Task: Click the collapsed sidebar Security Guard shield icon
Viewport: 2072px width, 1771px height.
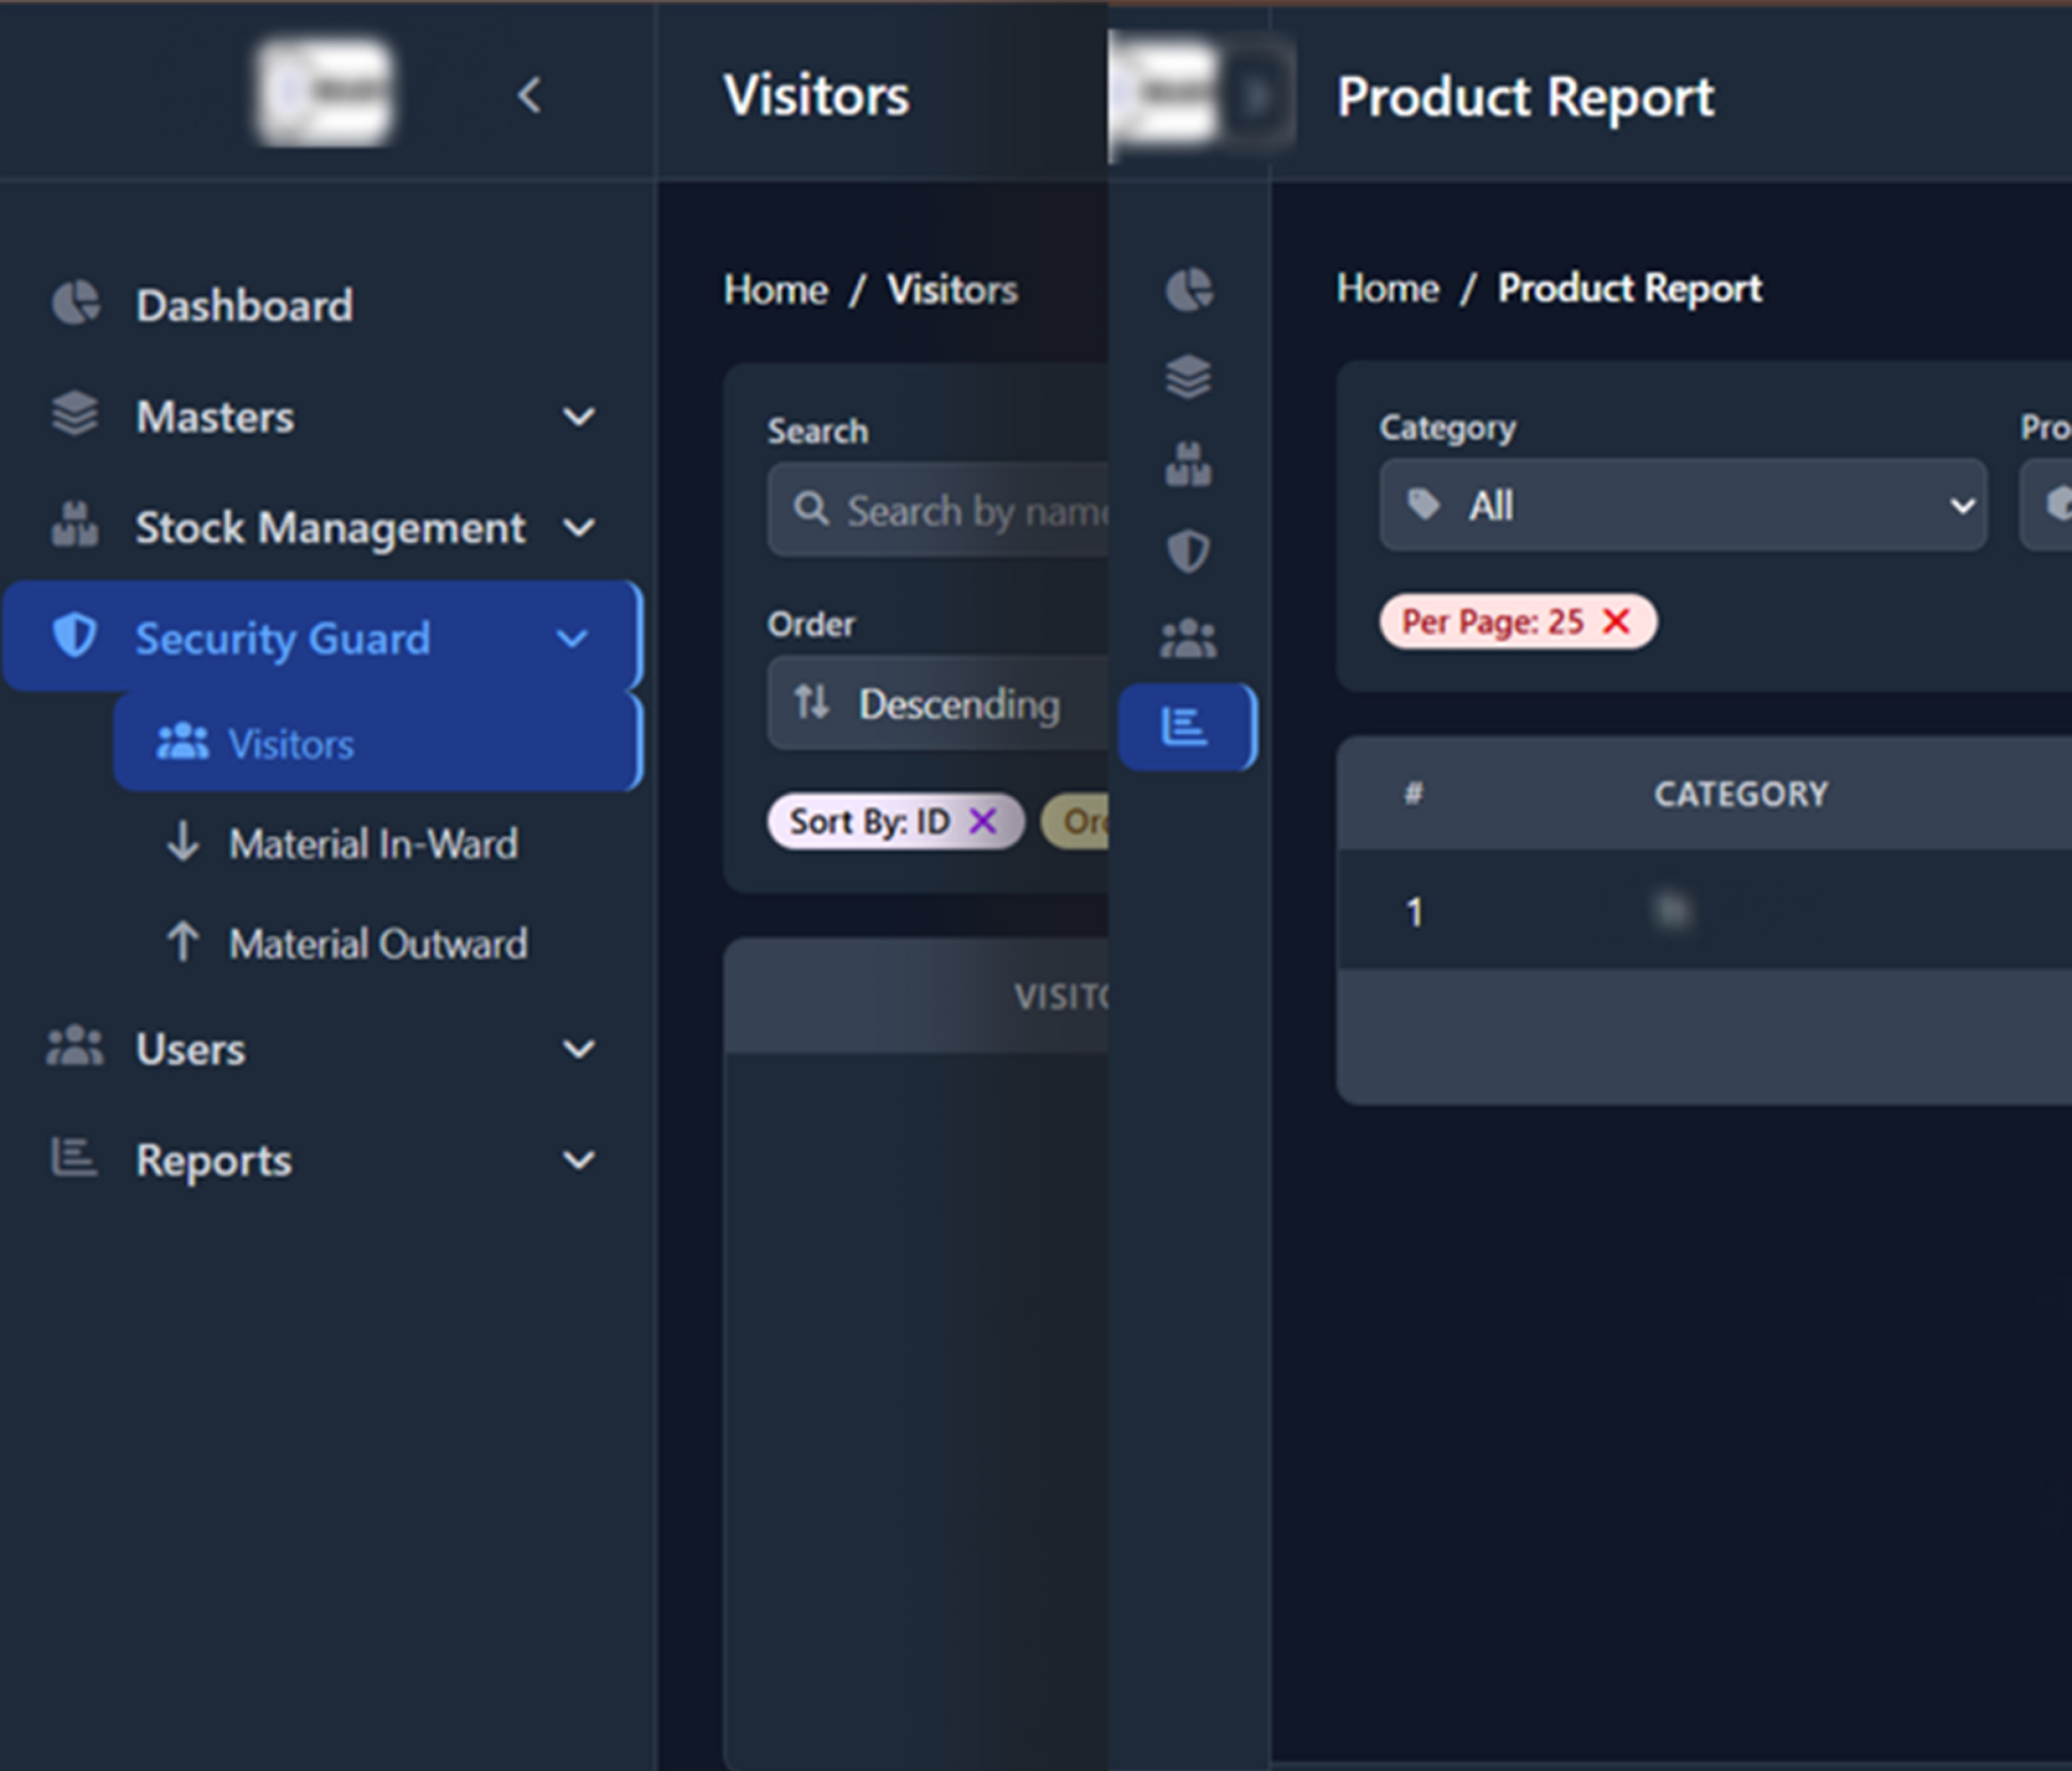Action: coord(1188,551)
